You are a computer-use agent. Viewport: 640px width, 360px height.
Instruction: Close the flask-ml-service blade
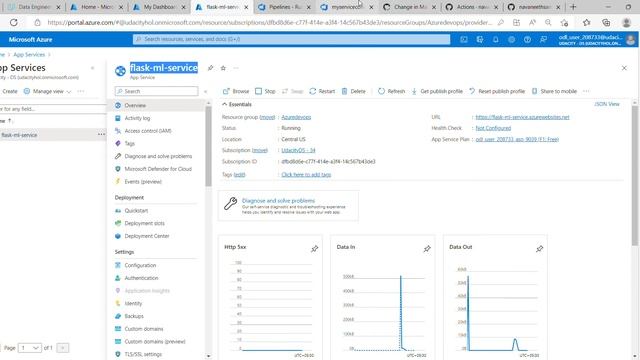tap(624, 68)
